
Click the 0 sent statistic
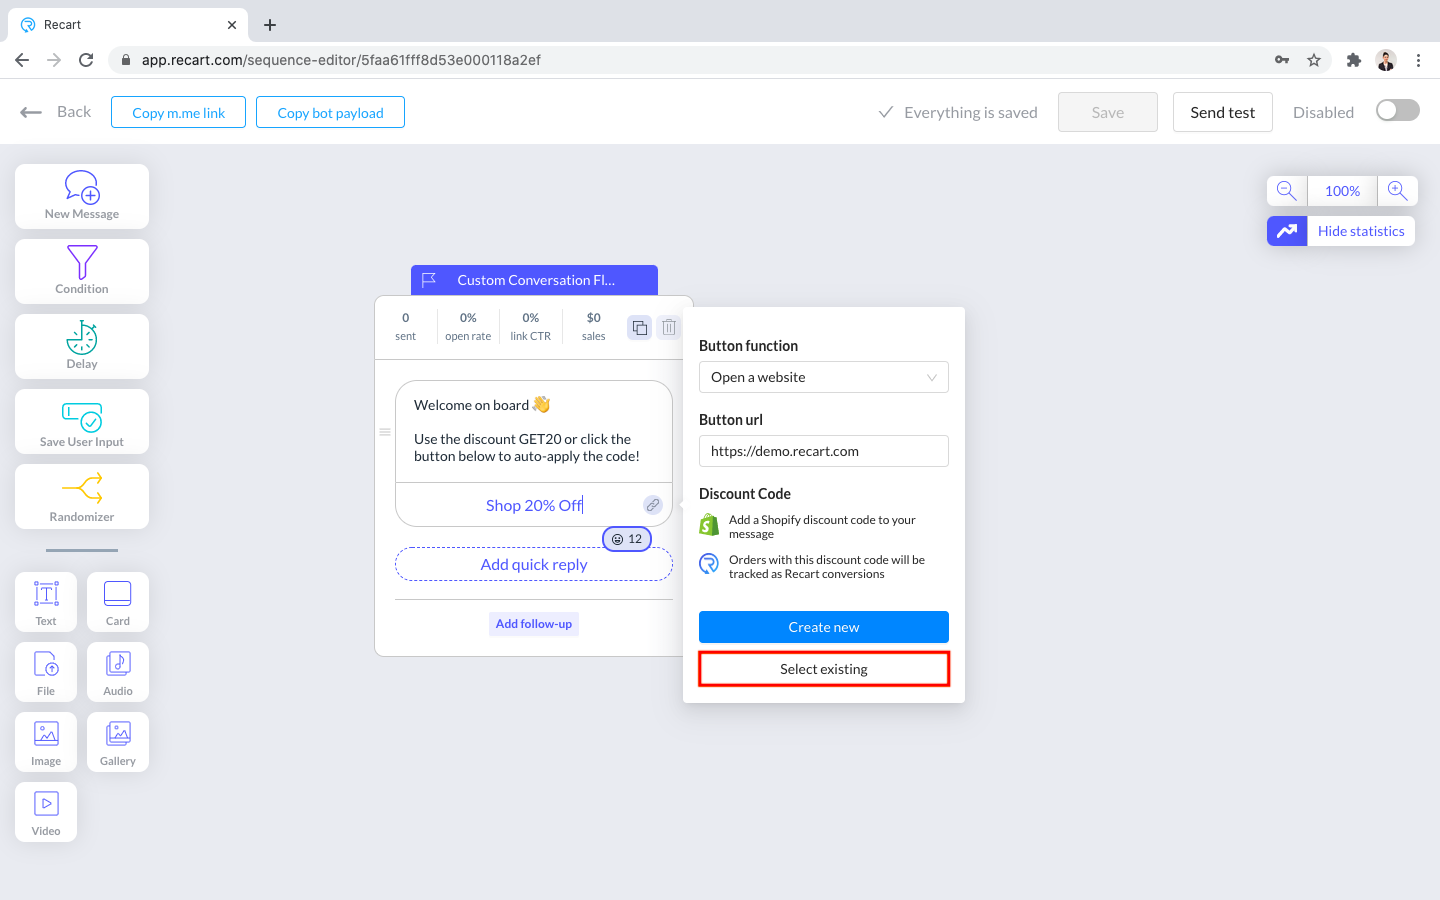pos(405,327)
